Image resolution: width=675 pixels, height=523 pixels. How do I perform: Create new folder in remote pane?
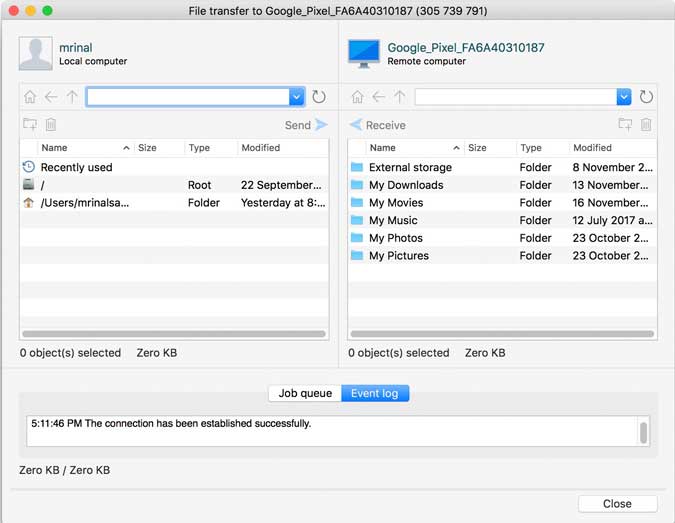click(x=625, y=125)
